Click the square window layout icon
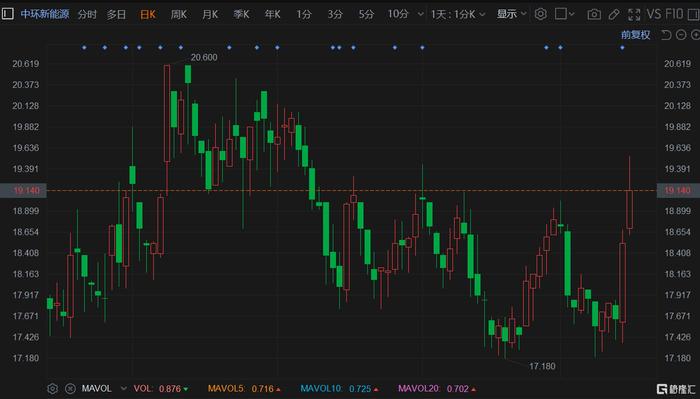Image resolution: width=700 pixels, height=399 pixels. 560,14
